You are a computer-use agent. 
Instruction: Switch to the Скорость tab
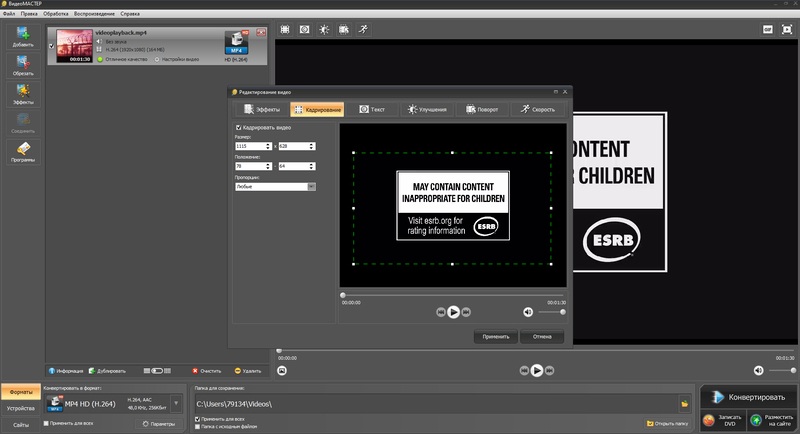[x=537, y=109]
